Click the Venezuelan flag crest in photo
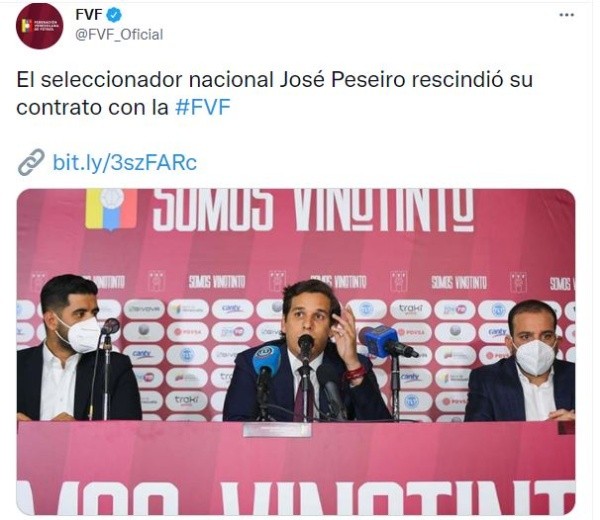The image size is (600, 520). click(x=111, y=209)
